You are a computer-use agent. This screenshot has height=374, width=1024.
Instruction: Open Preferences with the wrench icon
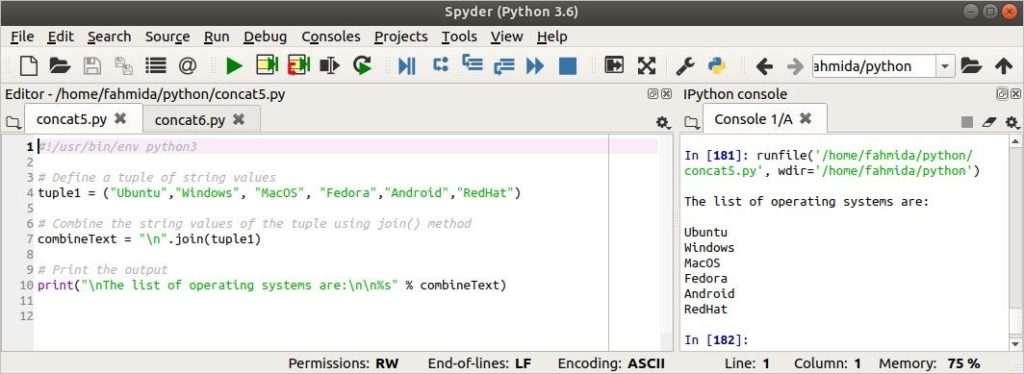pyautogui.click(x=685, y=66)
